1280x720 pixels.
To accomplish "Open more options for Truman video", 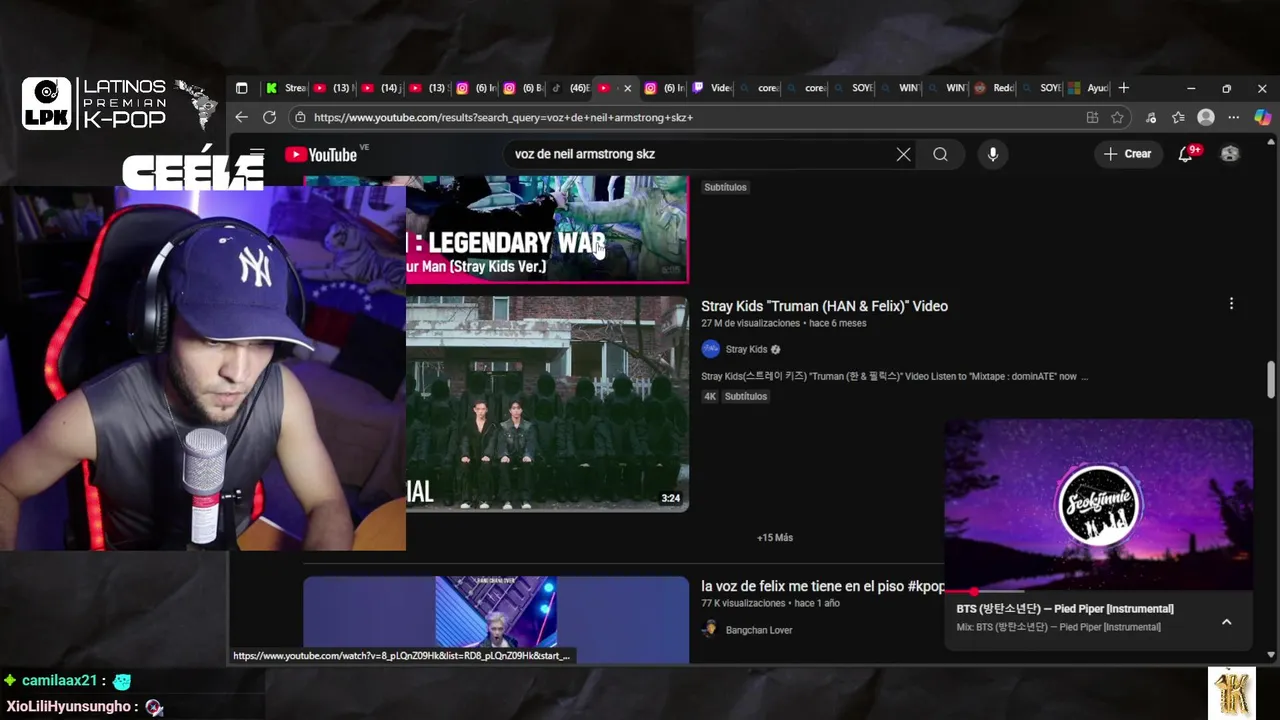I will 1231,303.
